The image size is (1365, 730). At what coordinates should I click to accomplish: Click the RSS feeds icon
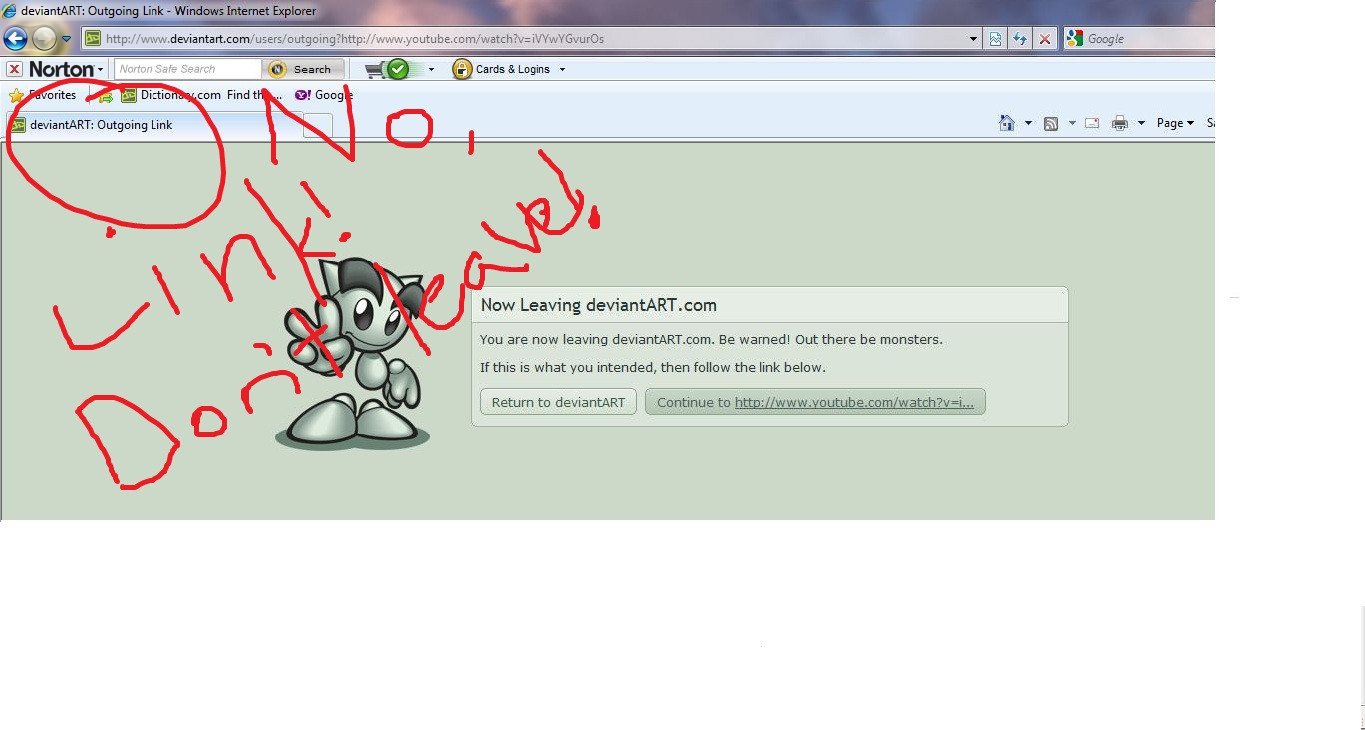pyautogui.click(x=1051, y=123)
